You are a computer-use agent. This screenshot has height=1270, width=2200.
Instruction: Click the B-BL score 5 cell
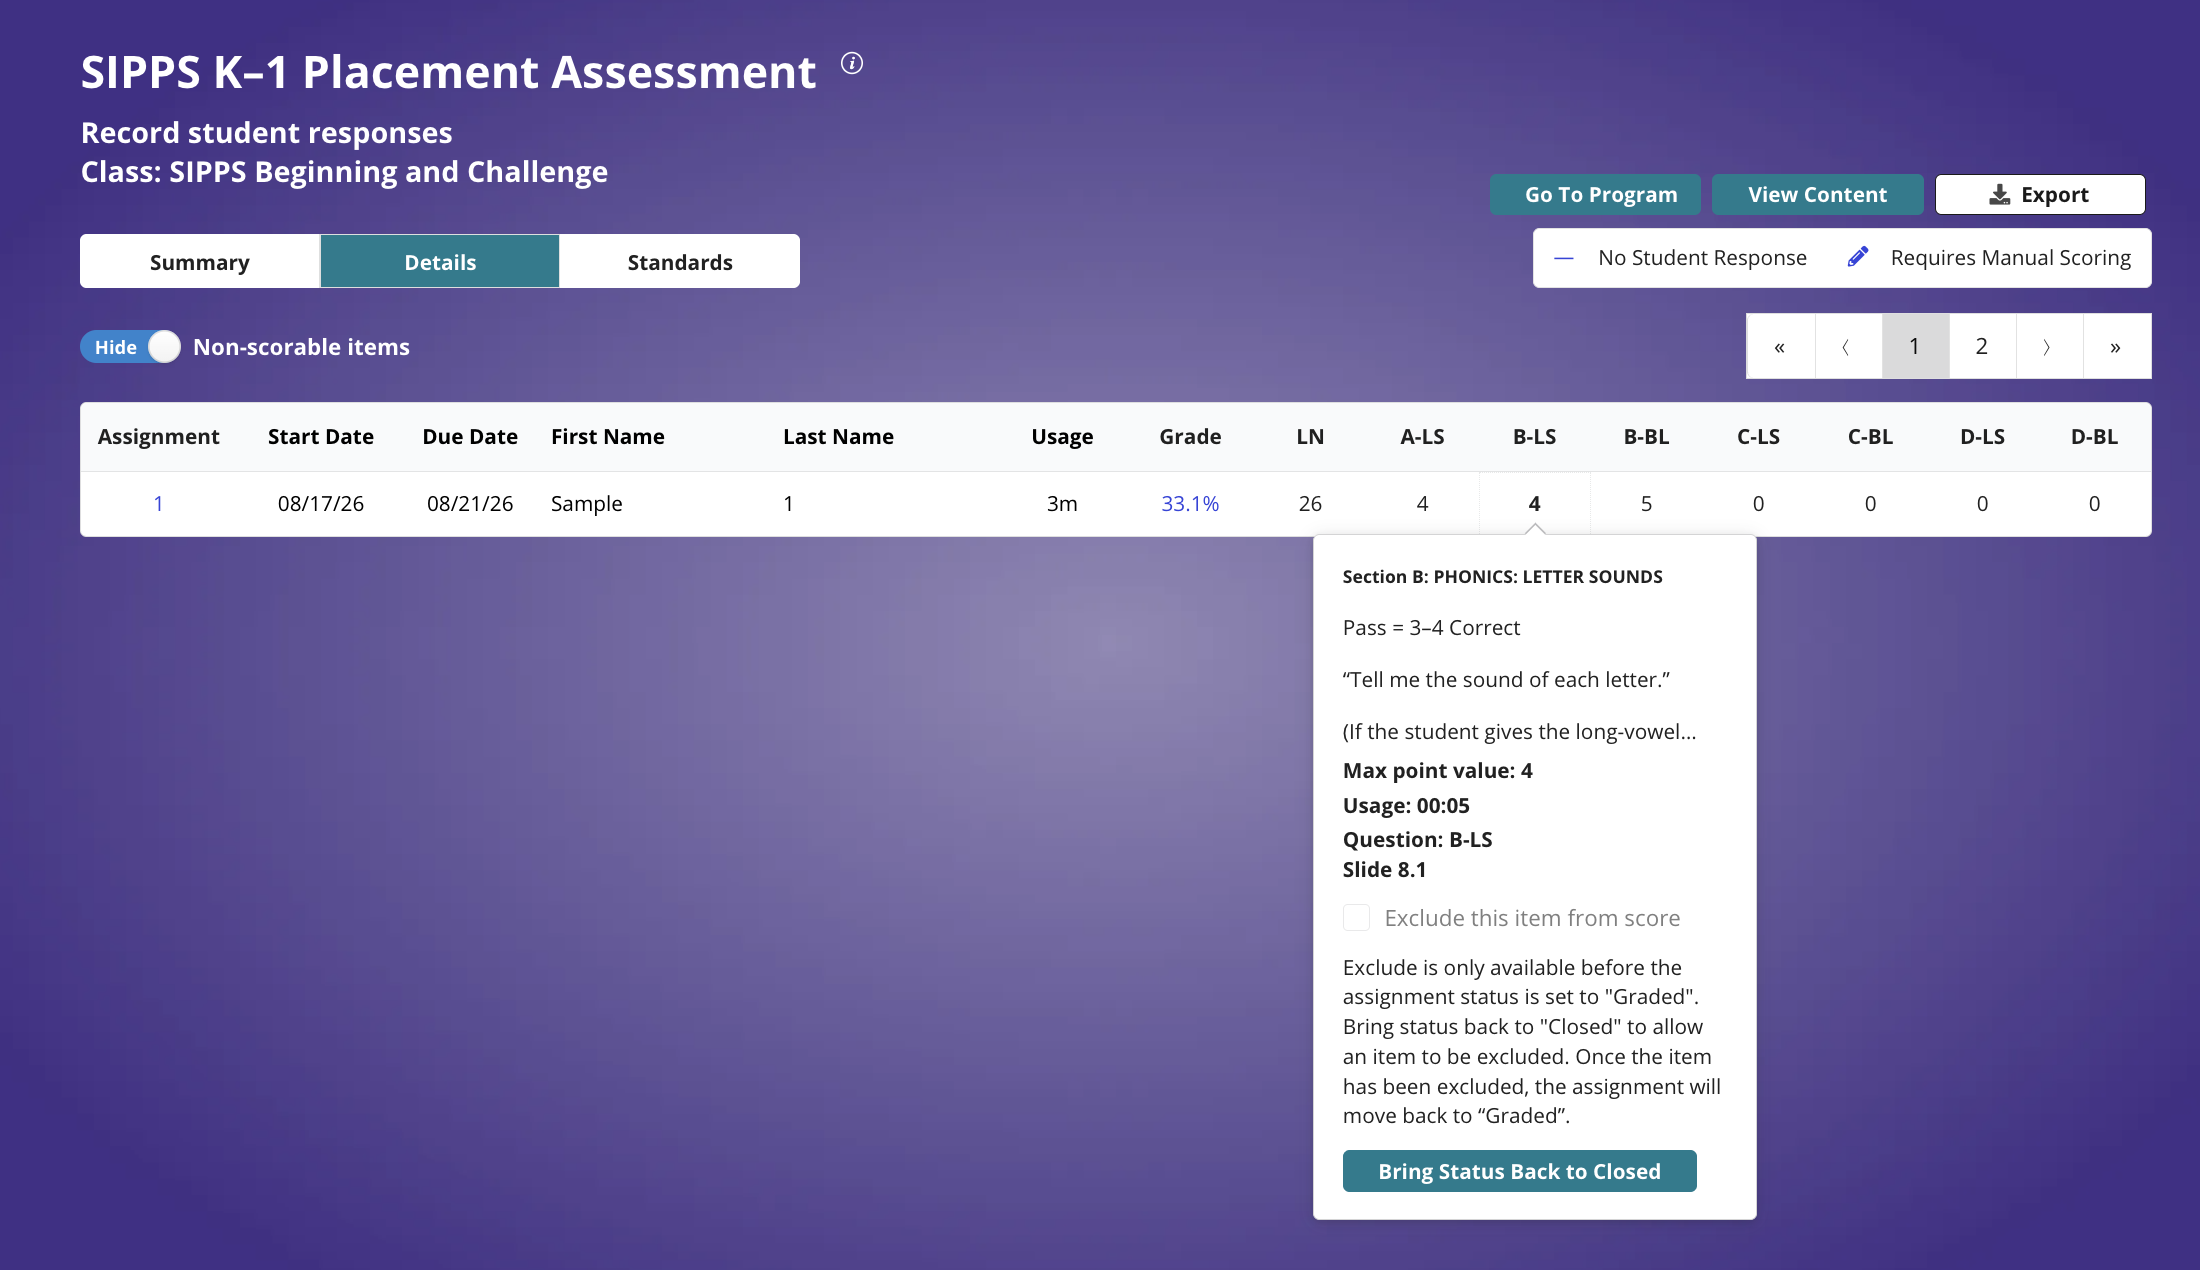pyautogui.click(x=1646, y=504)
